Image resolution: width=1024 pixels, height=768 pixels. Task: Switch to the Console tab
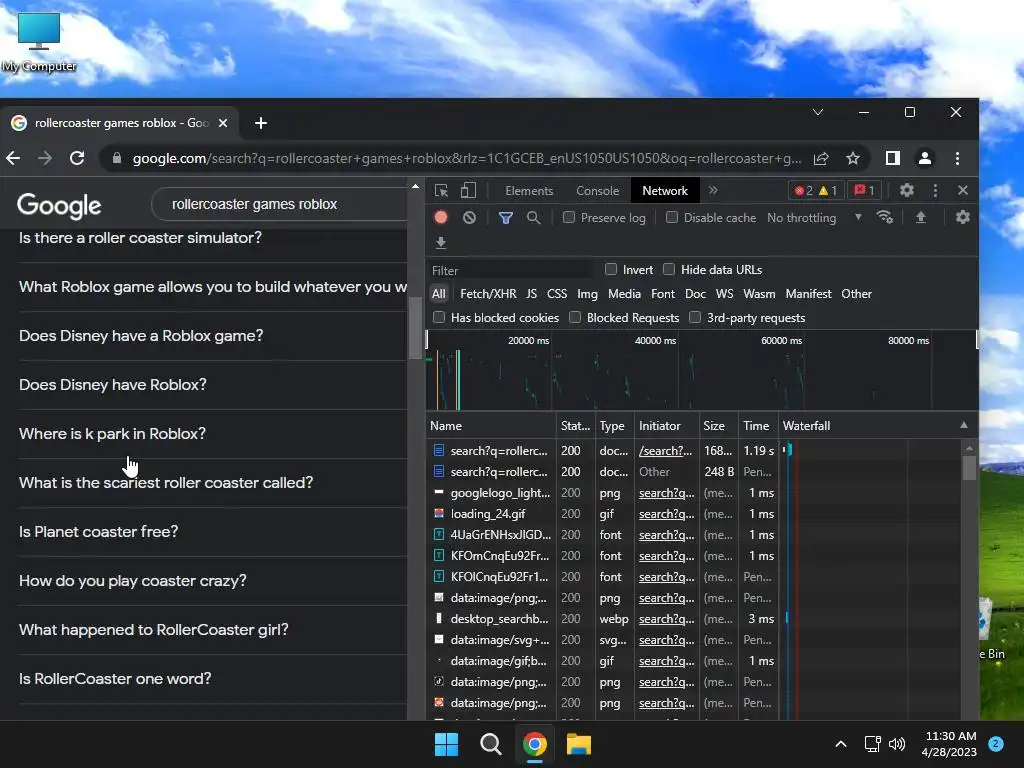[x=598, y=191]
